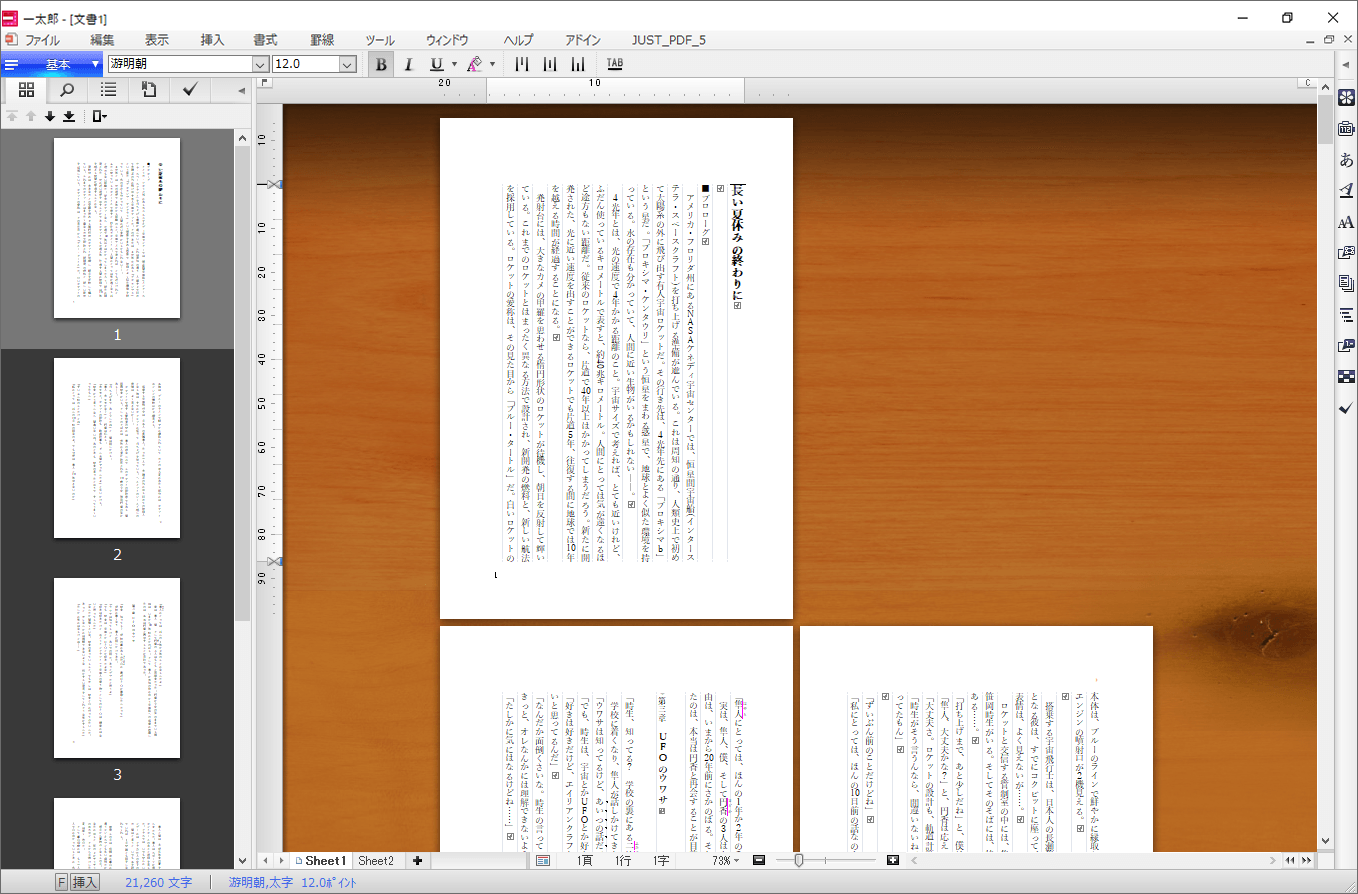Image resolution: width=1358 pixels, height=894 pixels.
Task: Open the font size dropdown 12.0
Action: (x=347, y=64)
